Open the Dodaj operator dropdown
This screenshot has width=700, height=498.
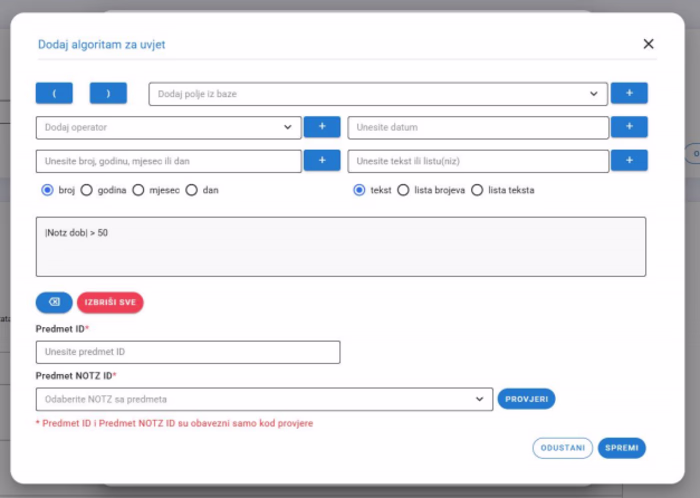(x=168, y=128)
